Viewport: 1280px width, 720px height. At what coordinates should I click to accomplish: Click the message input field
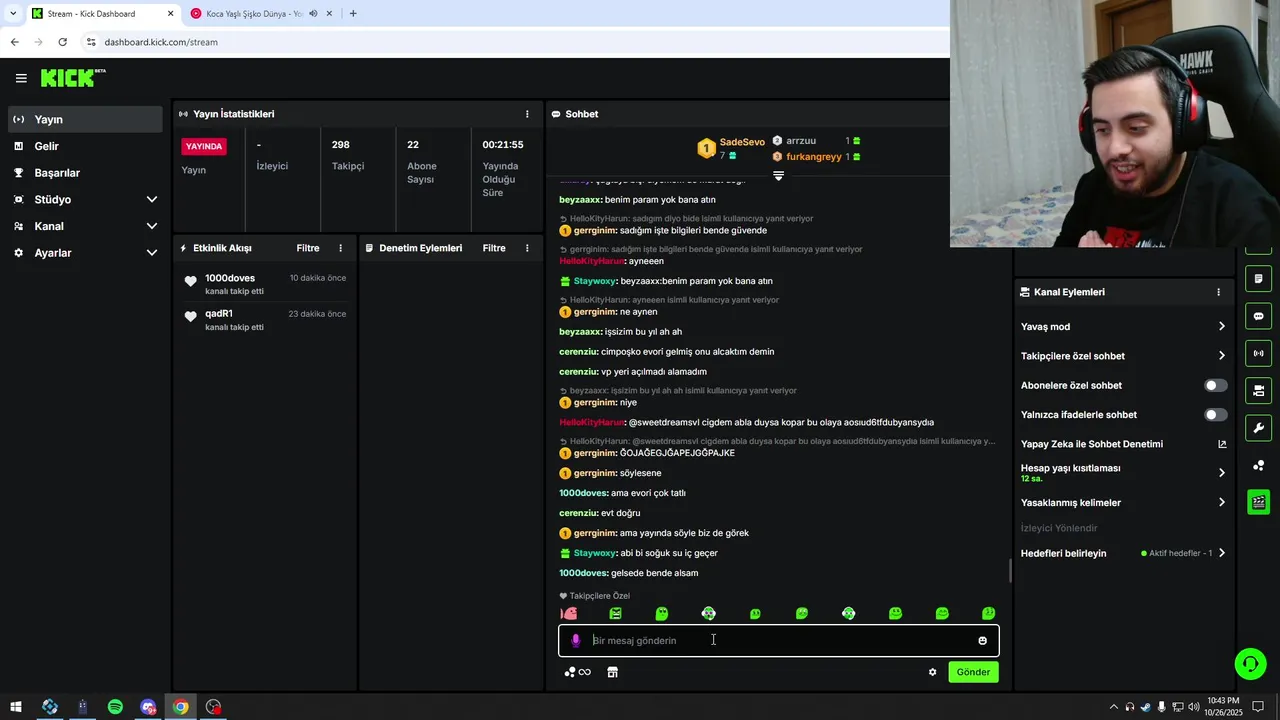point(780,640)
